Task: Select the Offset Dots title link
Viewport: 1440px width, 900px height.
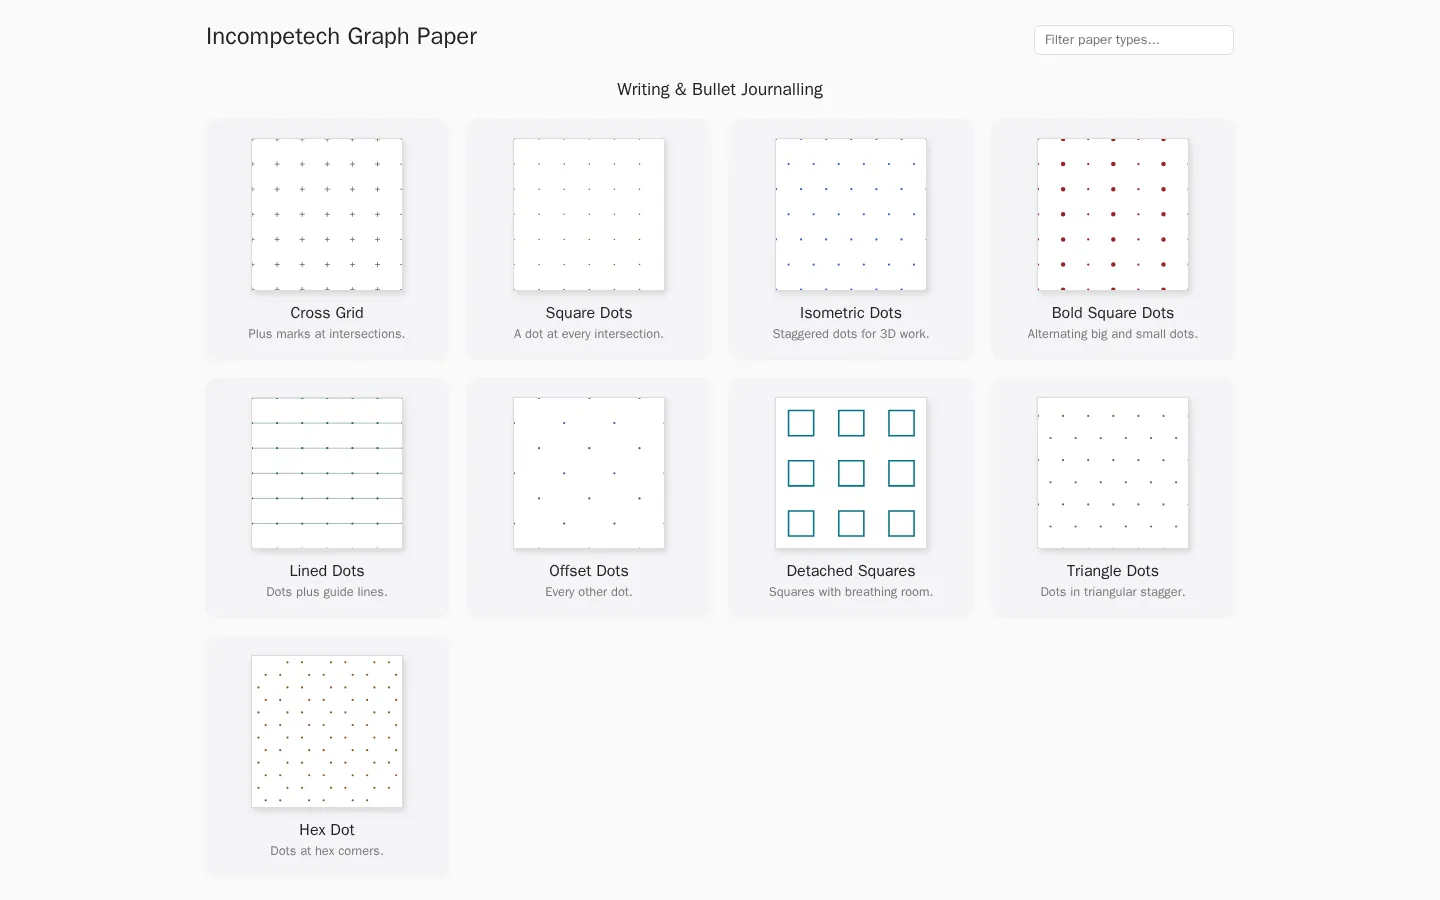Action: coord(589,571)
